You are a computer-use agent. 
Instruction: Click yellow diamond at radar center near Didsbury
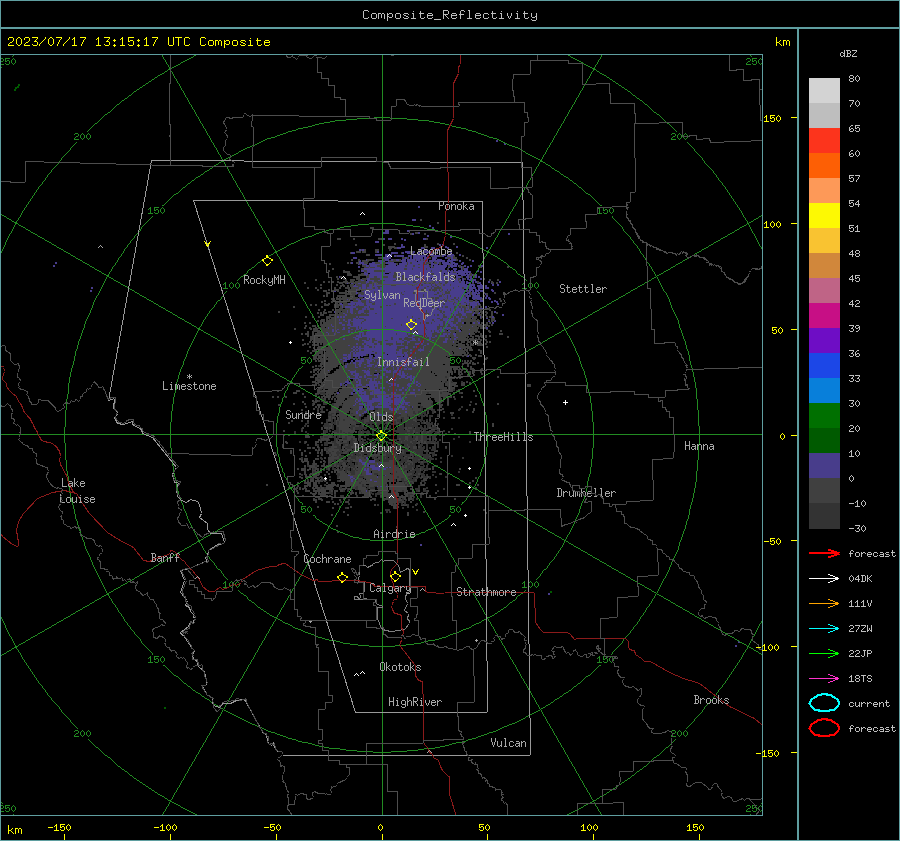(381, 436)
